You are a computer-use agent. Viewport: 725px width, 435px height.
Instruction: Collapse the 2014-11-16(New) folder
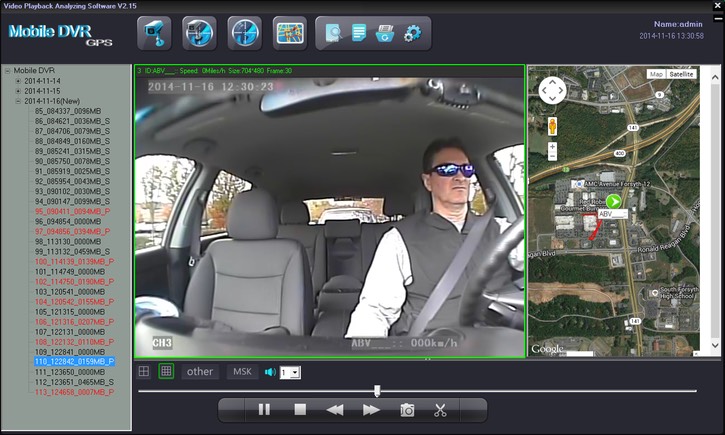(x=18, y=101)
